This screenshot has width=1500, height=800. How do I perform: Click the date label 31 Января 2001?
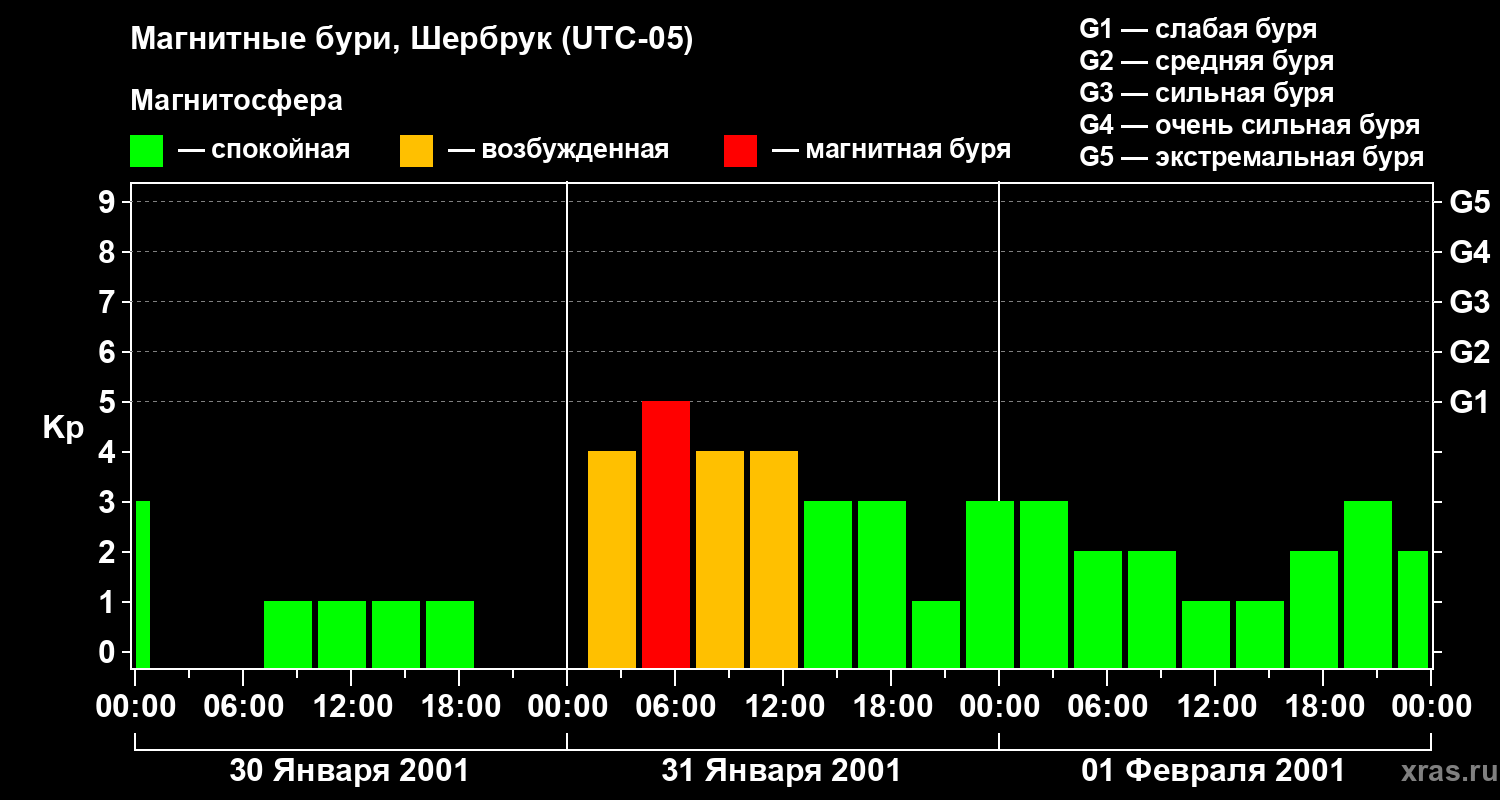(x=781, y=771)
